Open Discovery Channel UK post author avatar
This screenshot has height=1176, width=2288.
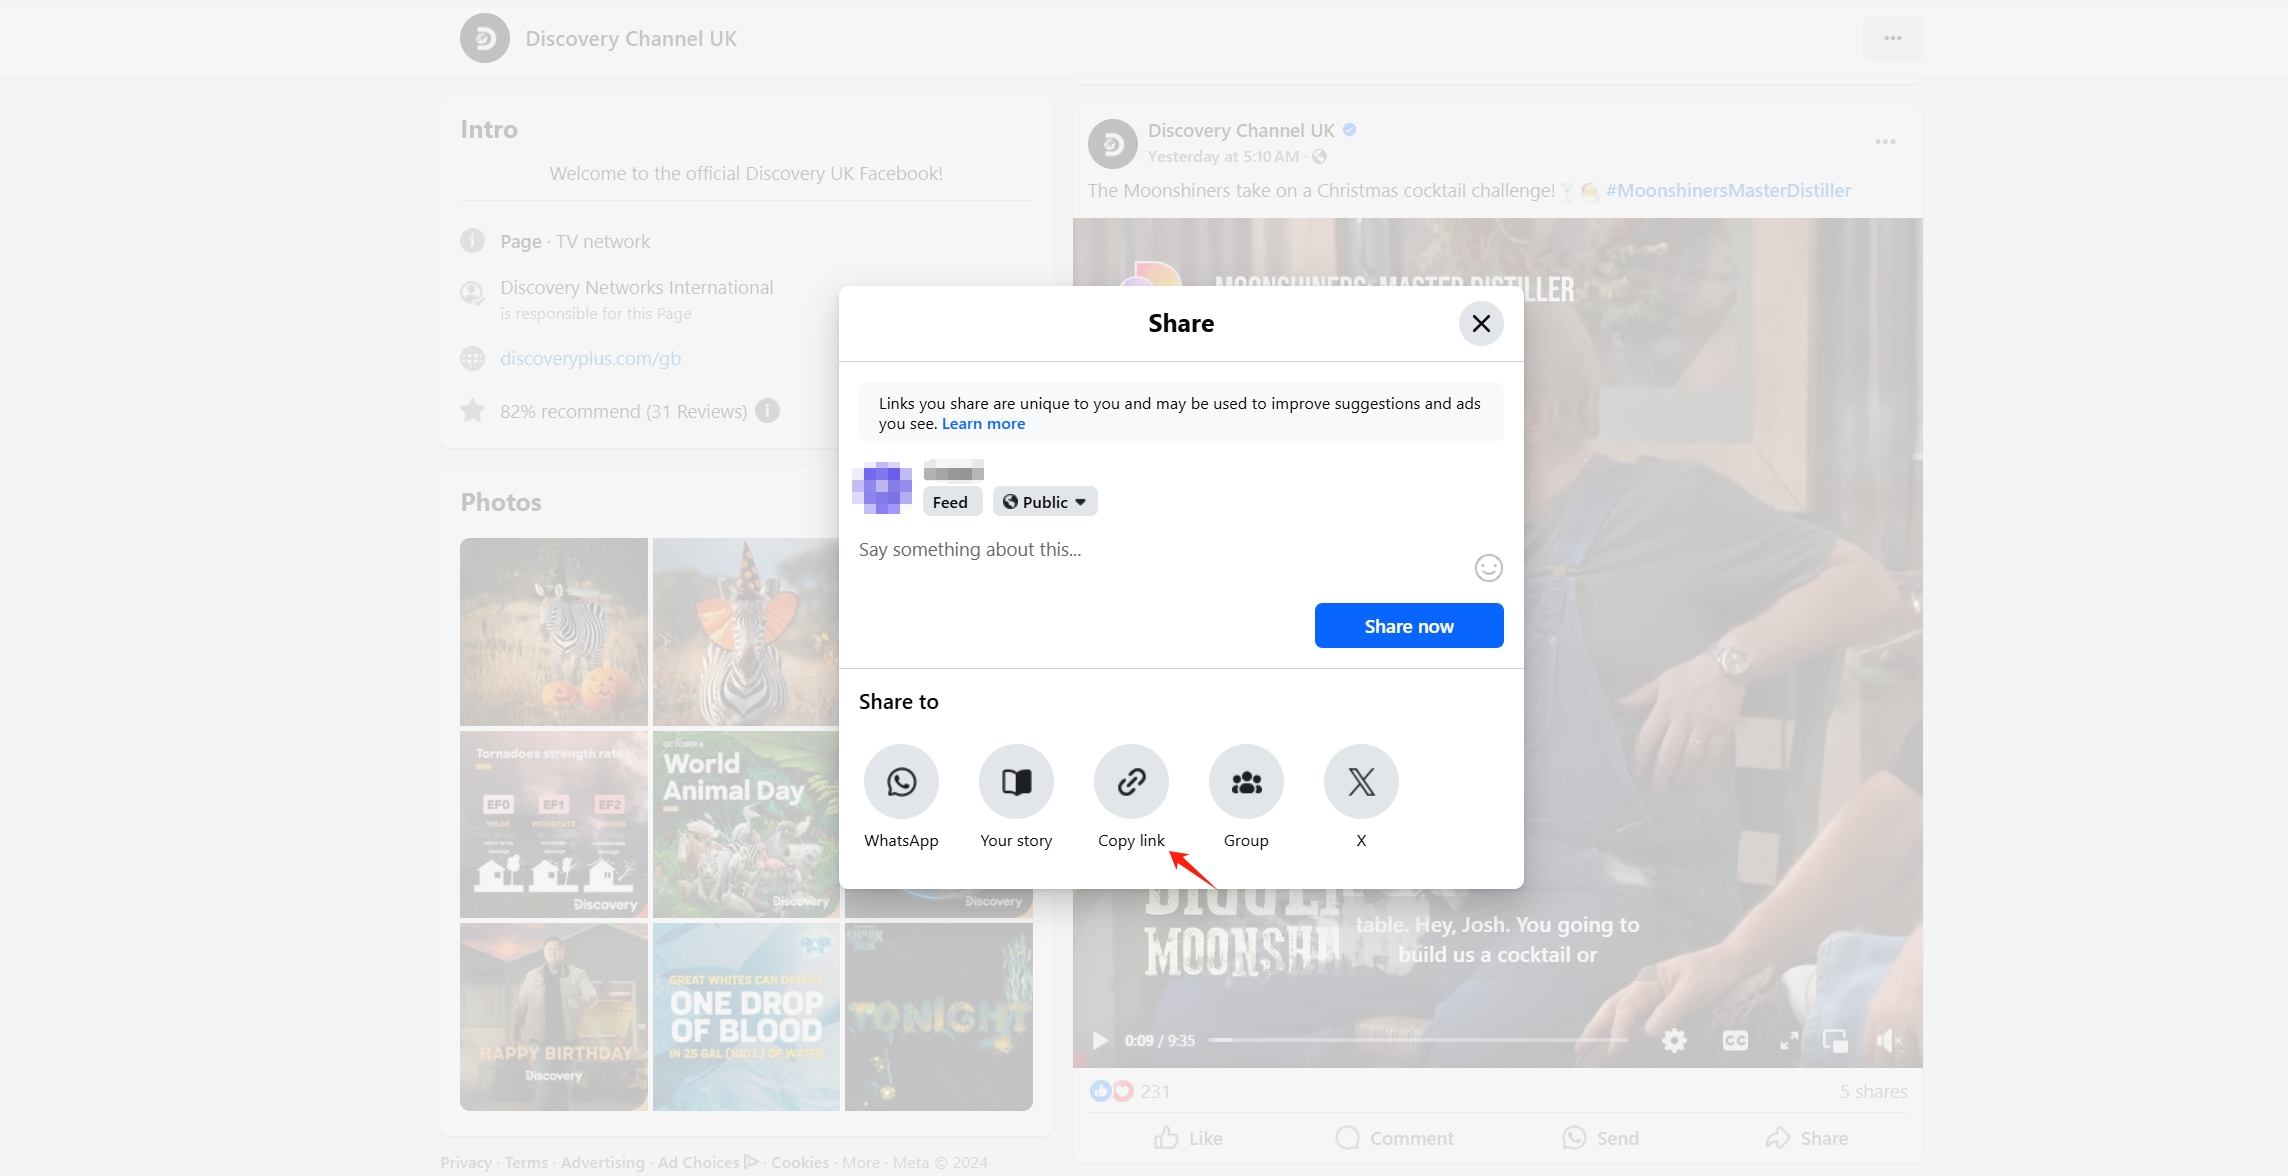[x=1112, y=143]
